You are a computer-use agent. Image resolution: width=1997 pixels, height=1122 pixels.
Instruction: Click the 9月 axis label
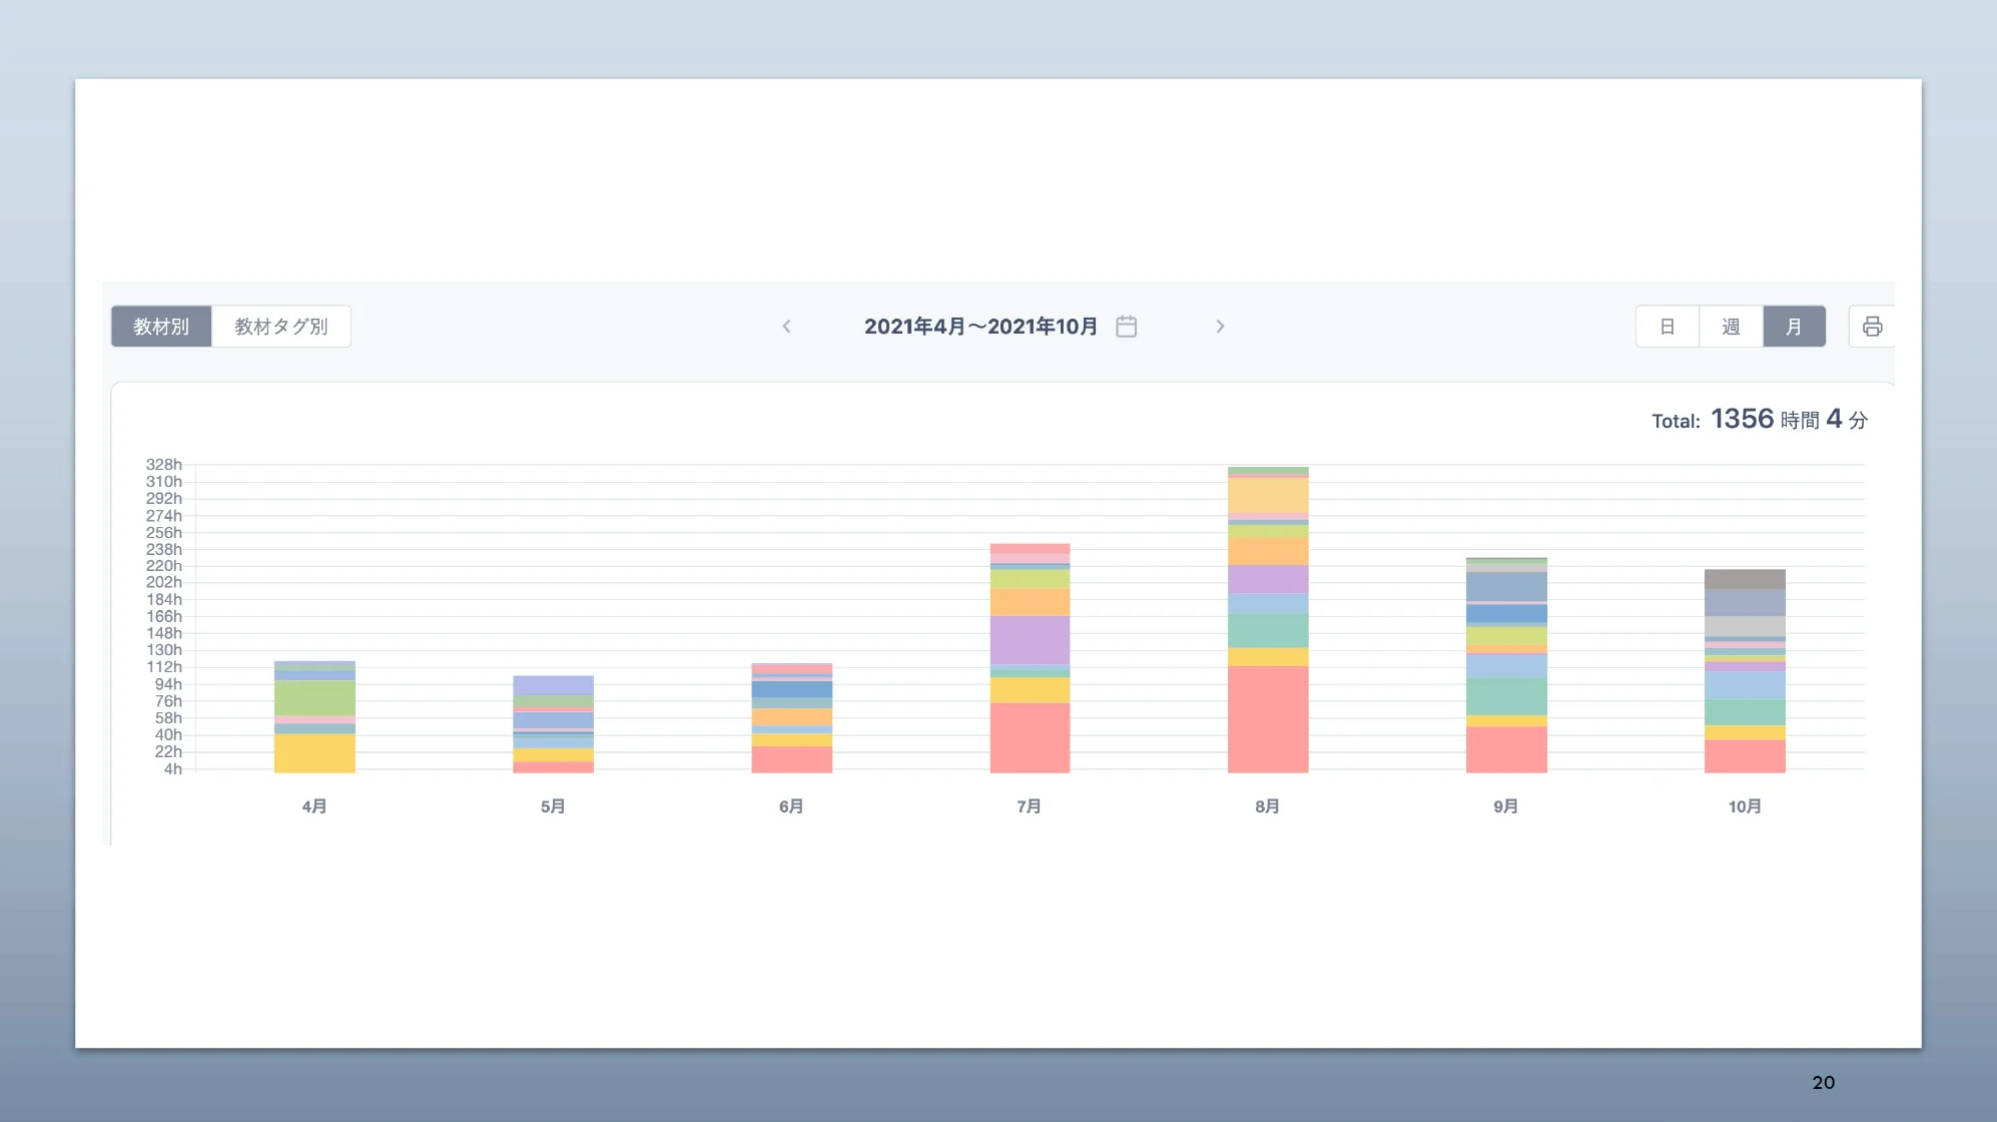click(1505, 805)
